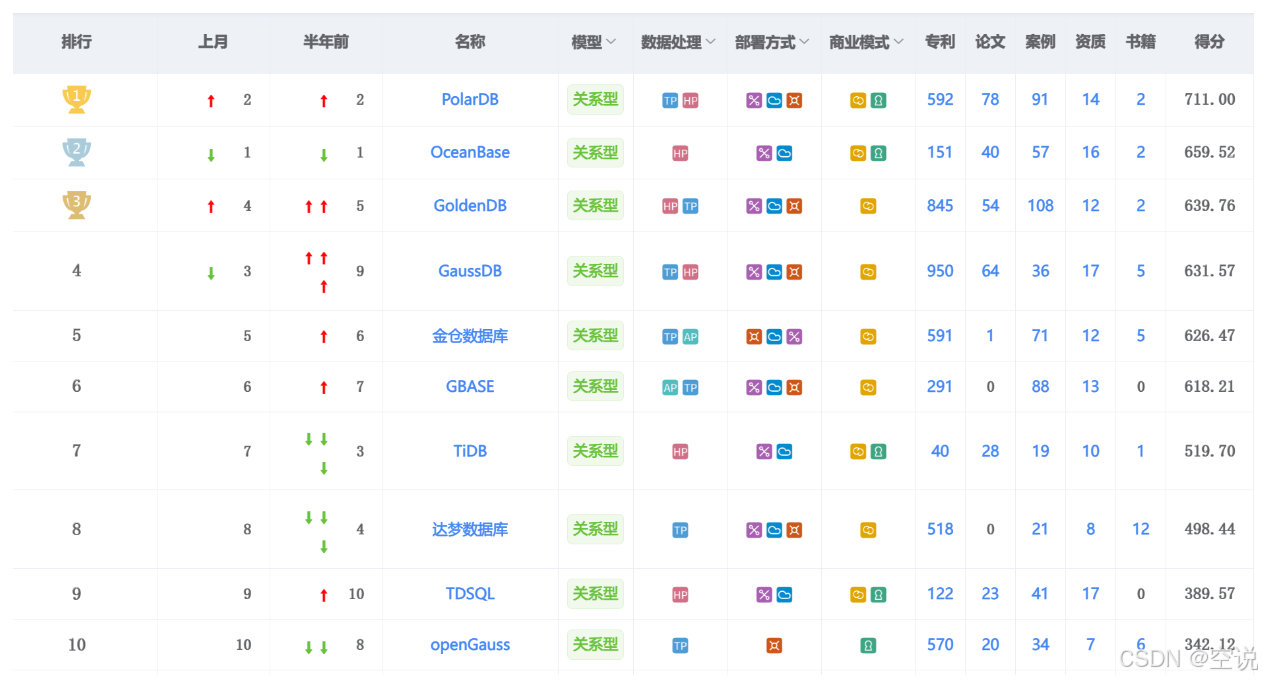Open the 商业模式 column filter dropdown
1262x680 pixels.
coord(898,42)
